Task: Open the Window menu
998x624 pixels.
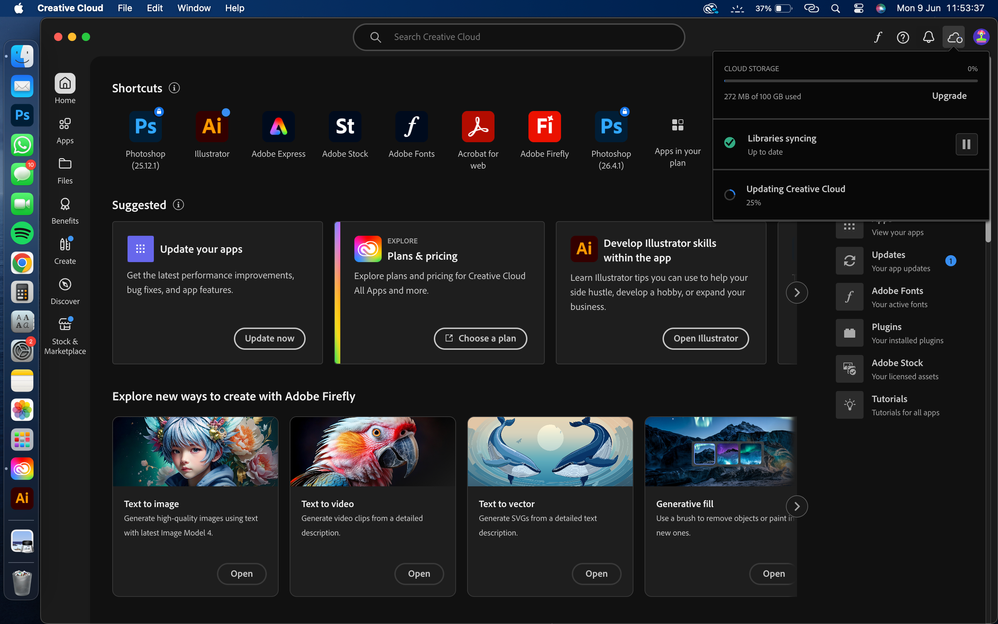Action: [193, 8]
